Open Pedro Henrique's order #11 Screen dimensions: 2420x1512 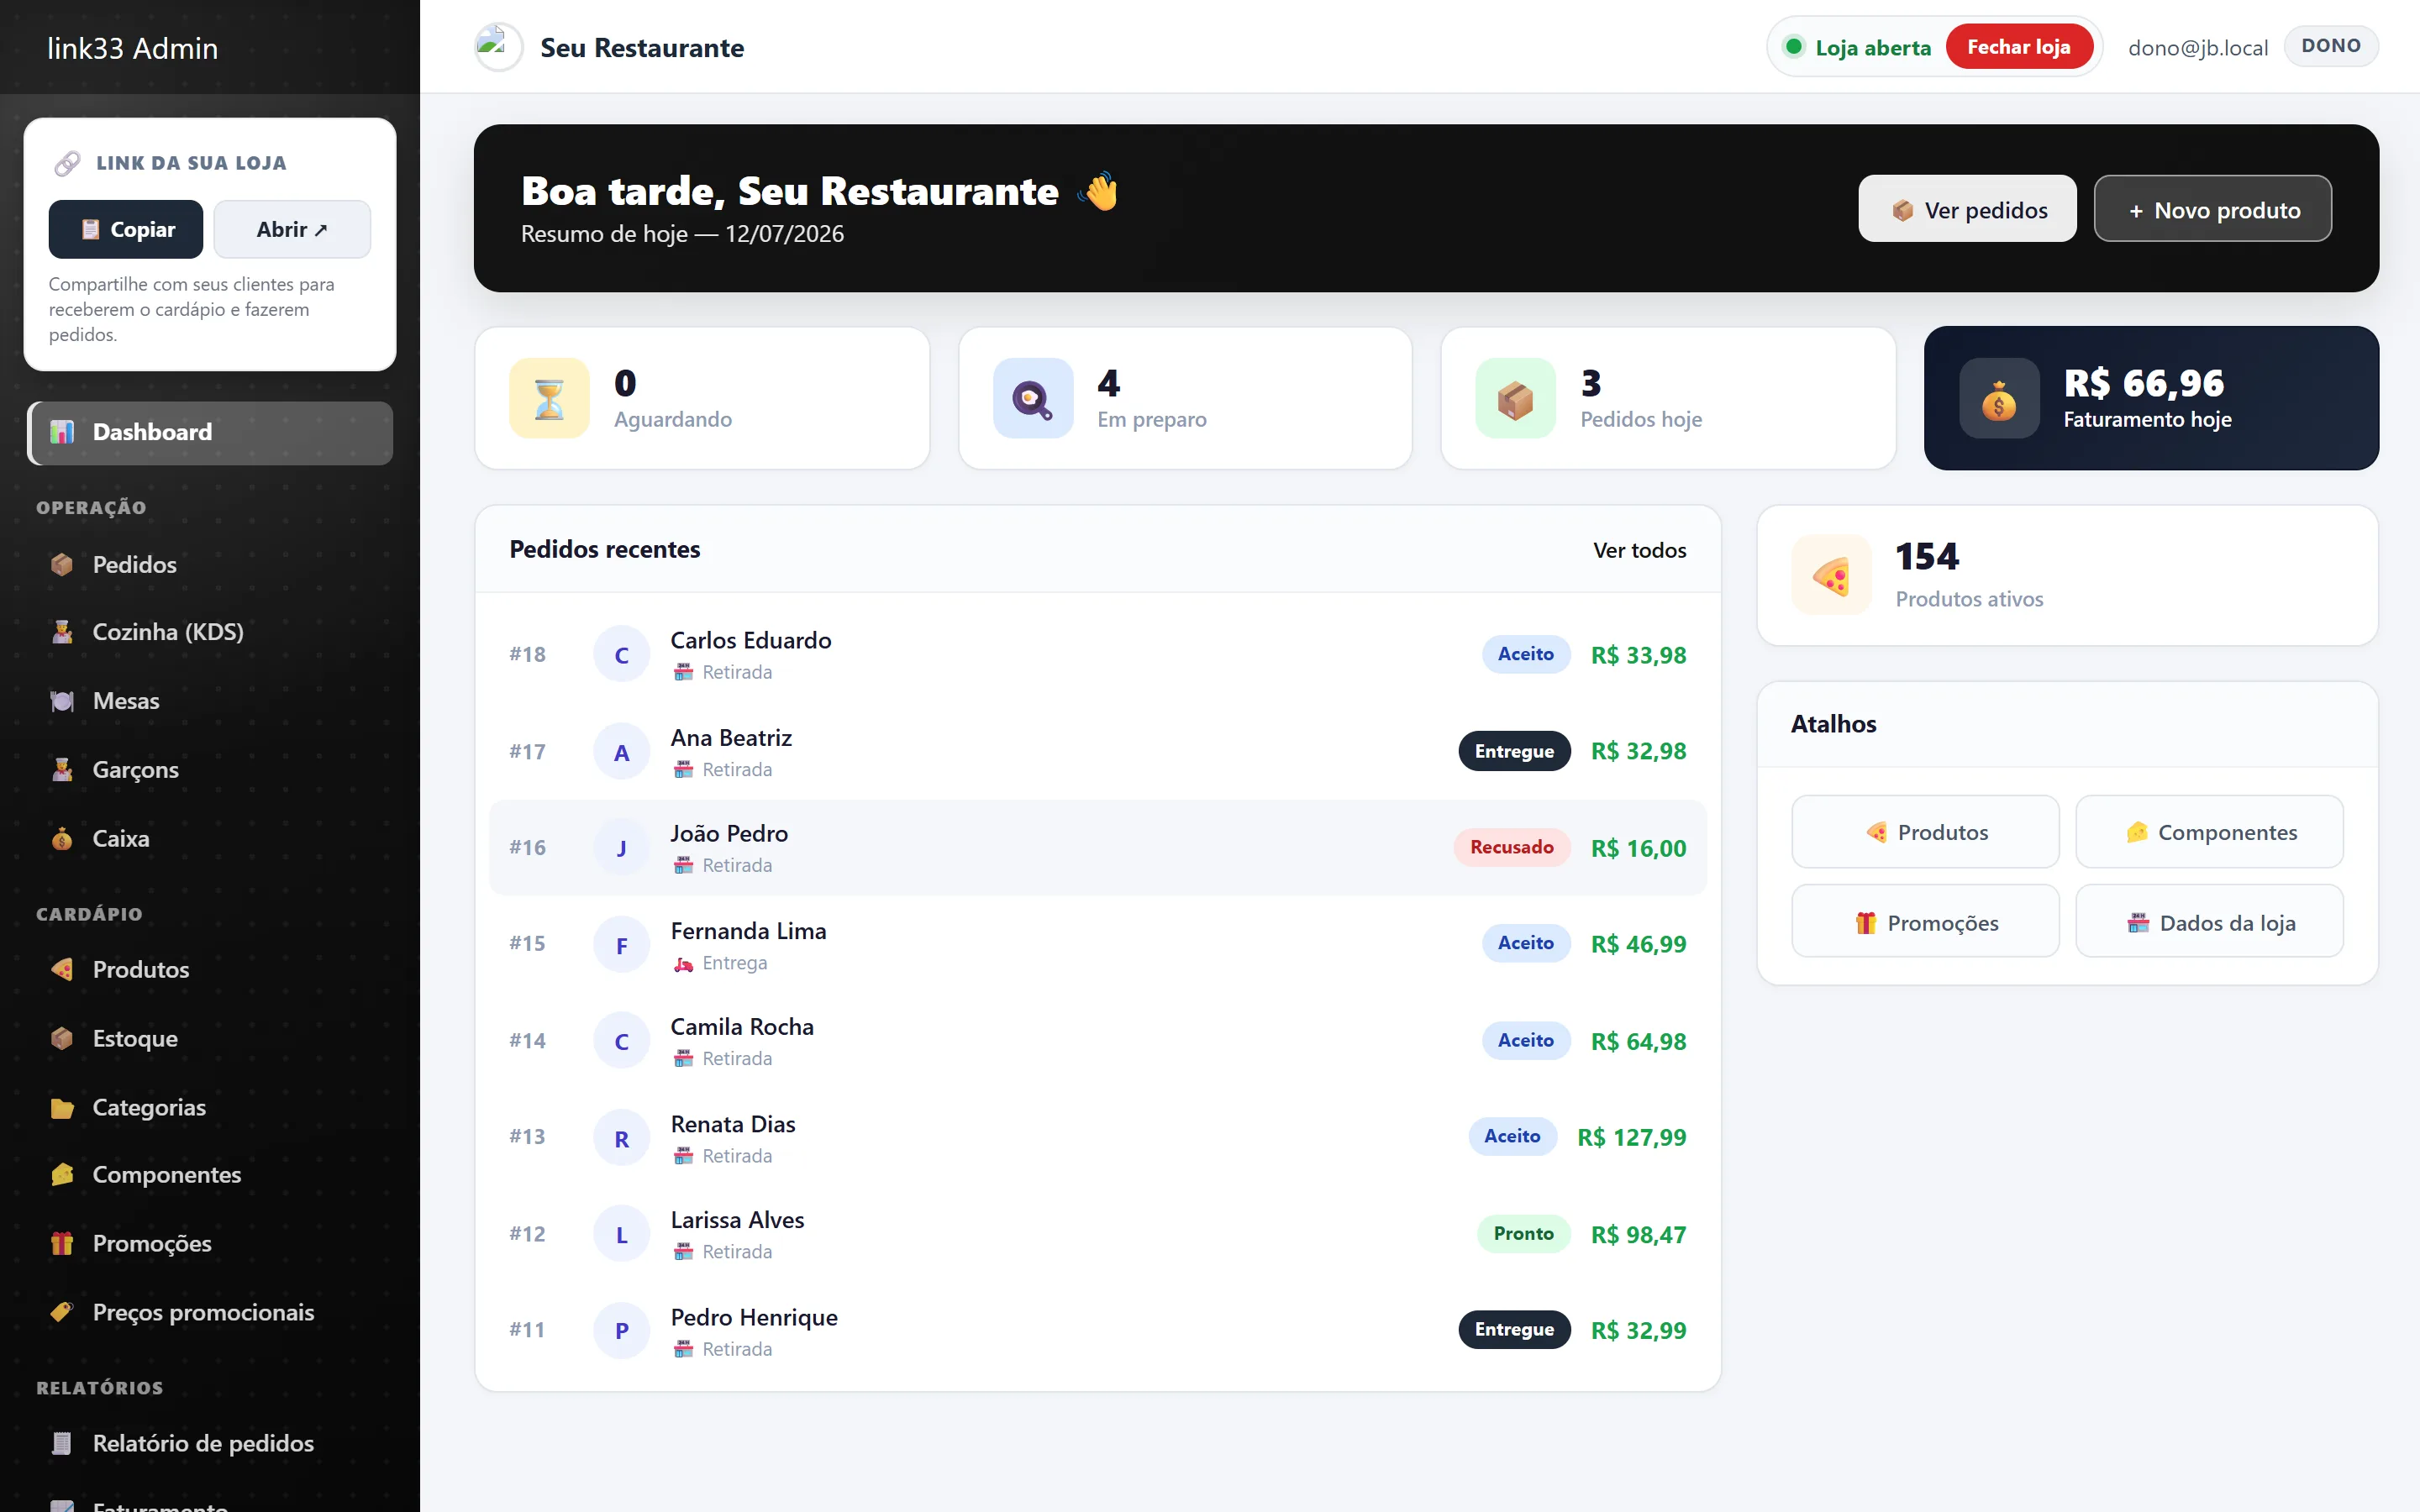pyautogui.click(x=1098, y=1331)
